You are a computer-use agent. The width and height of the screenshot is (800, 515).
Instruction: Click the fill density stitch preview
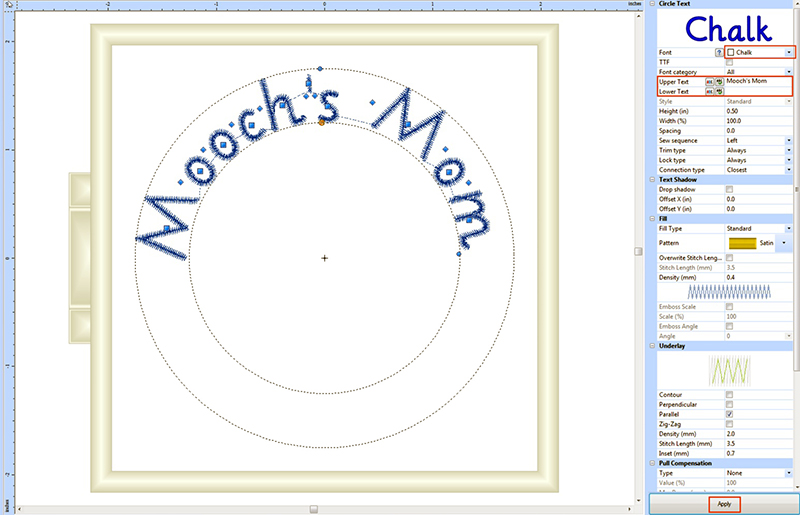tap(729, 292)
